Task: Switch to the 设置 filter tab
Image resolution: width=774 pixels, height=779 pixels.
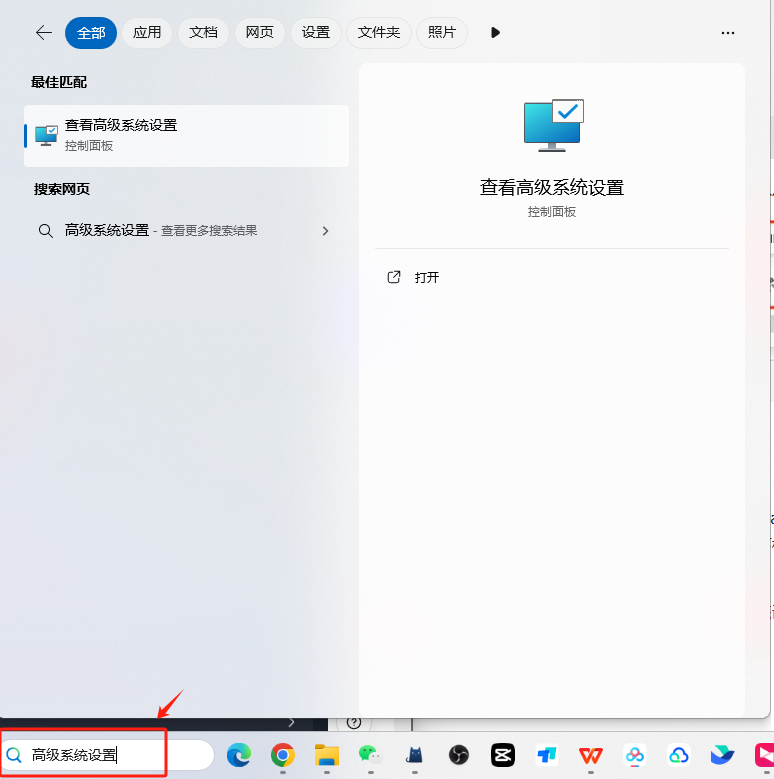Action: pos(315,33)
